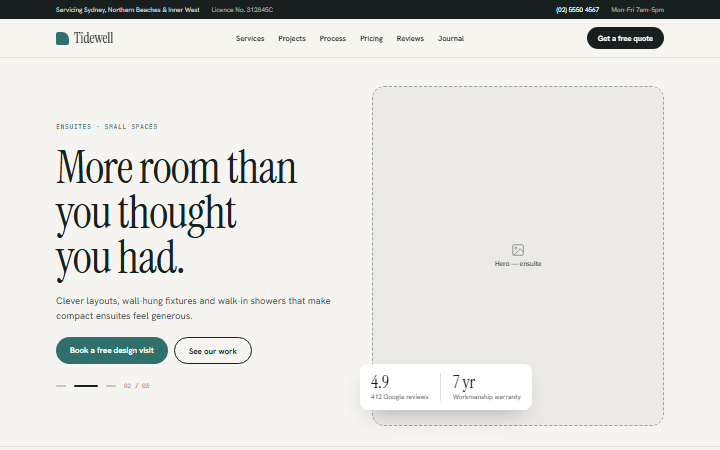The width and height of the screenshot is (720, 450).
Task: Open the Services nav item
Action: 250,39
